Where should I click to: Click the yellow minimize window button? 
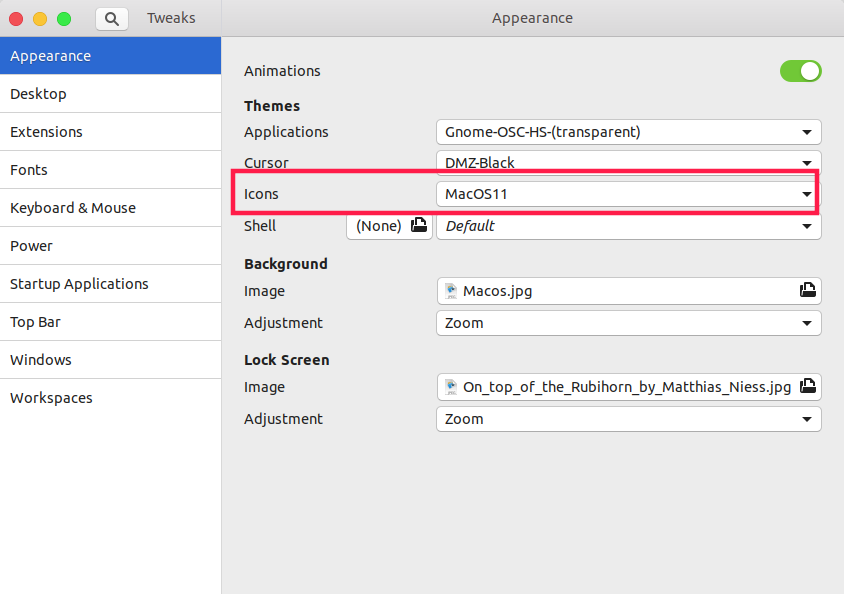(40, 19)
